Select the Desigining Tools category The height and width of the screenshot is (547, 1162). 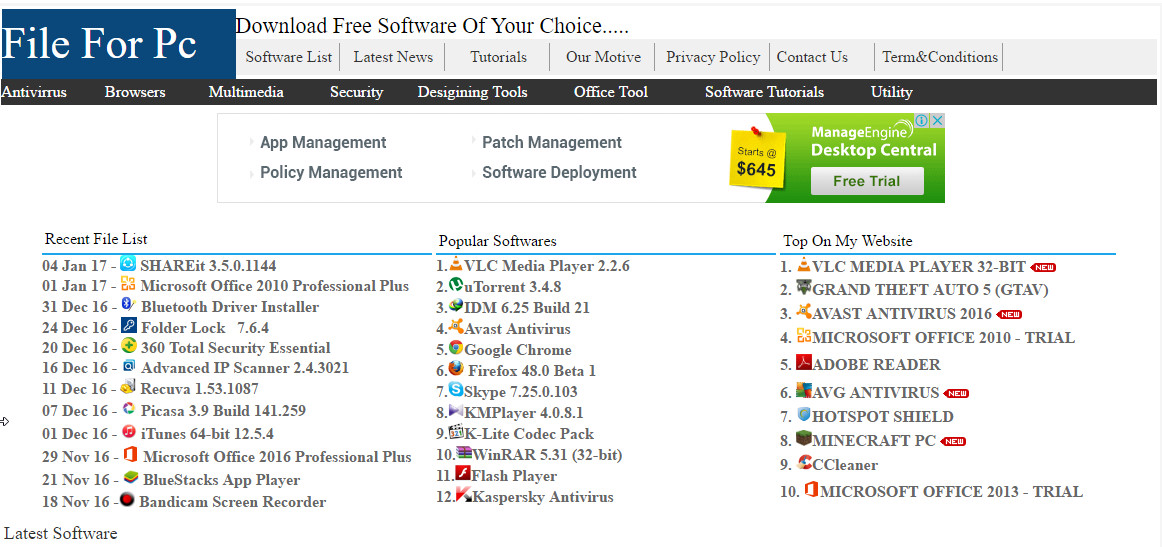coord(473,92)
